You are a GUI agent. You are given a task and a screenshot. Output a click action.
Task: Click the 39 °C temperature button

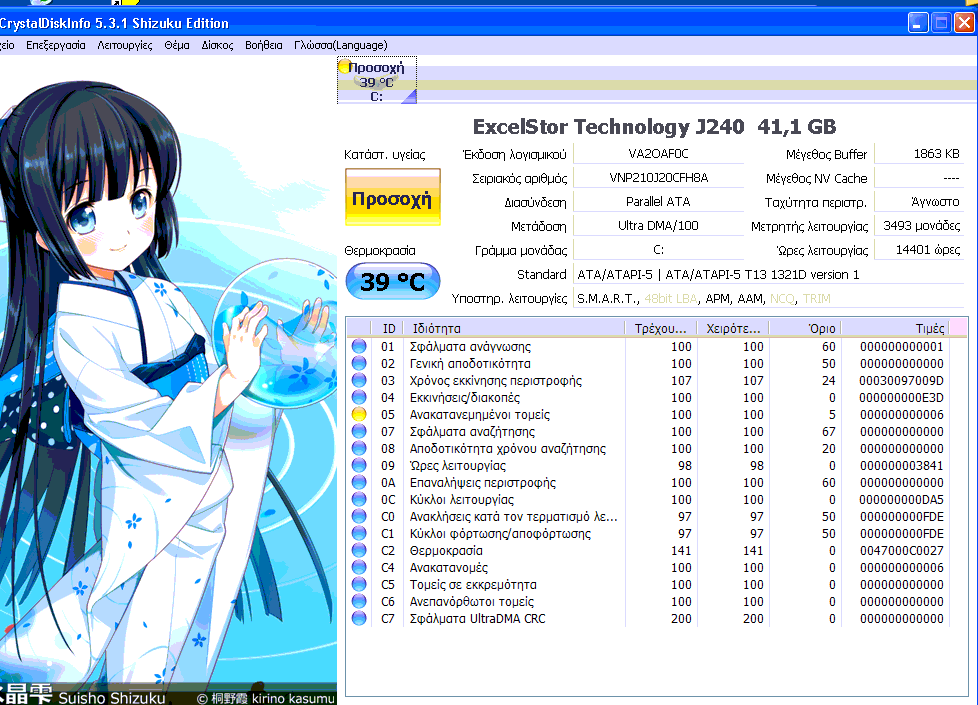(x=392, y=281)
